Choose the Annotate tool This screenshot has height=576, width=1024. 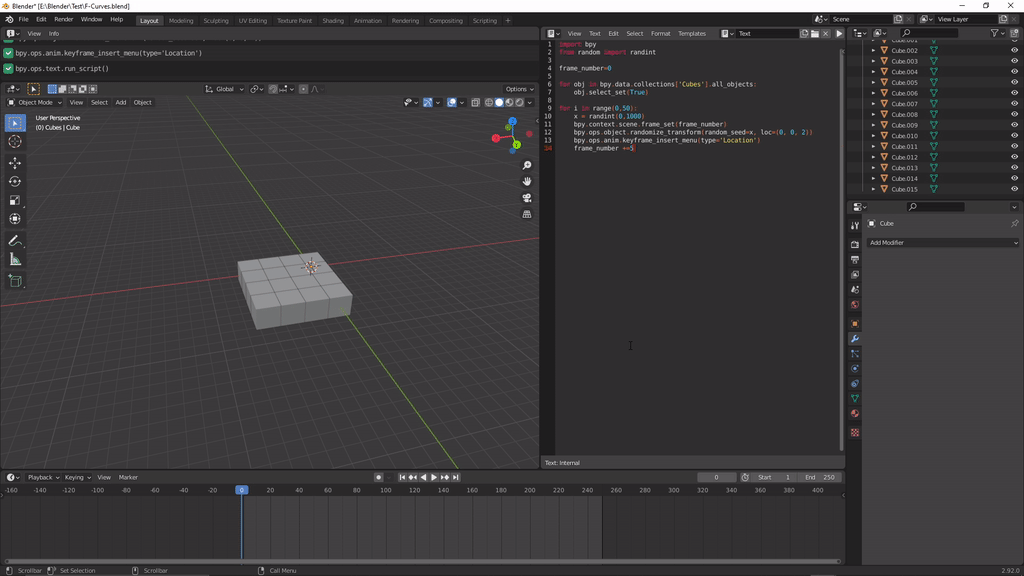click(x=15, y=241)
